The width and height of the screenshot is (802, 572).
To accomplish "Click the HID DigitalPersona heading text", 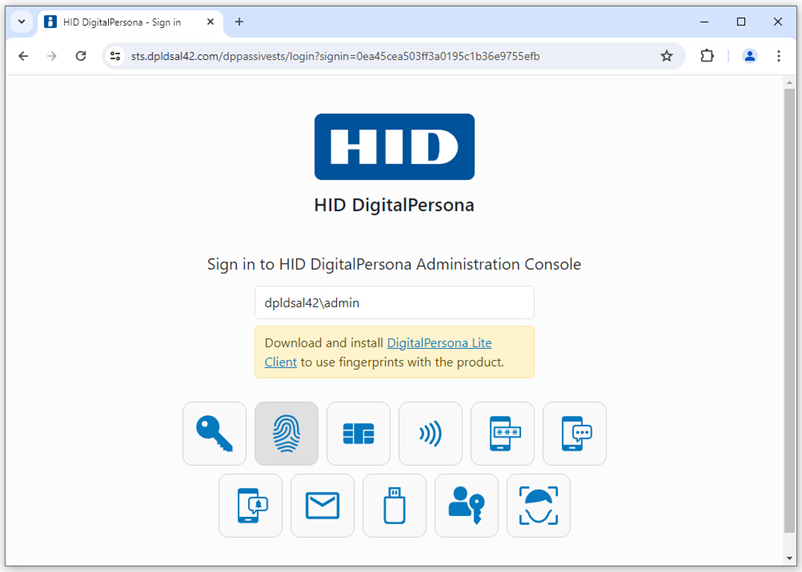I will point(394,205).
